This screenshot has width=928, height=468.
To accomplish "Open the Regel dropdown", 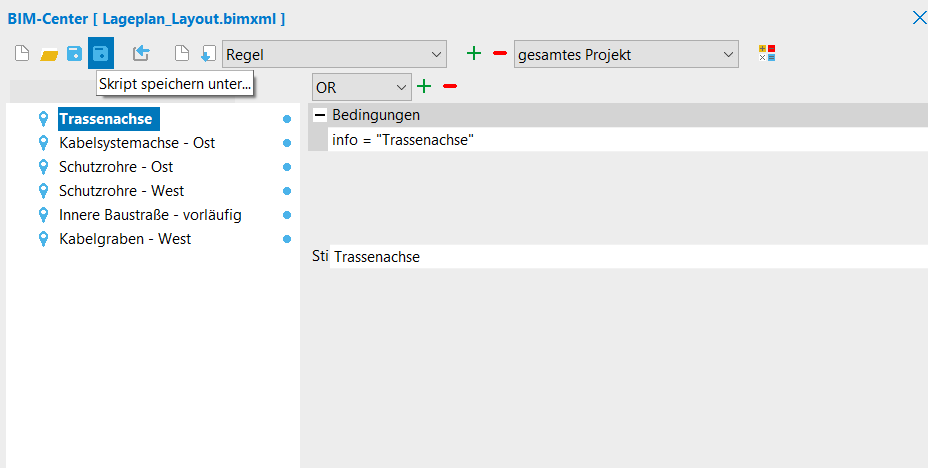I will (x=334, y=54).
